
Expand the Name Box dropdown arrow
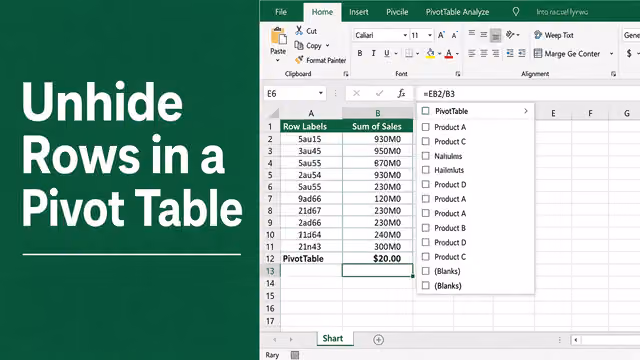321,93
